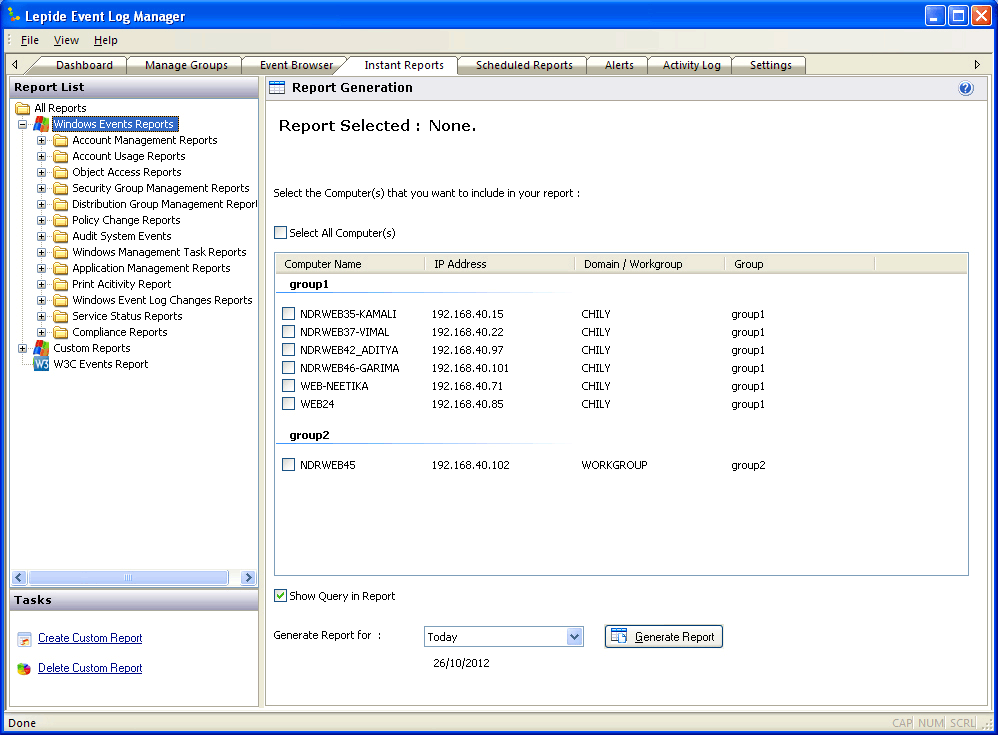Click the Report List scroll right arrow
The height and width of the screenshot is (735, 998).
pos(248,577)
